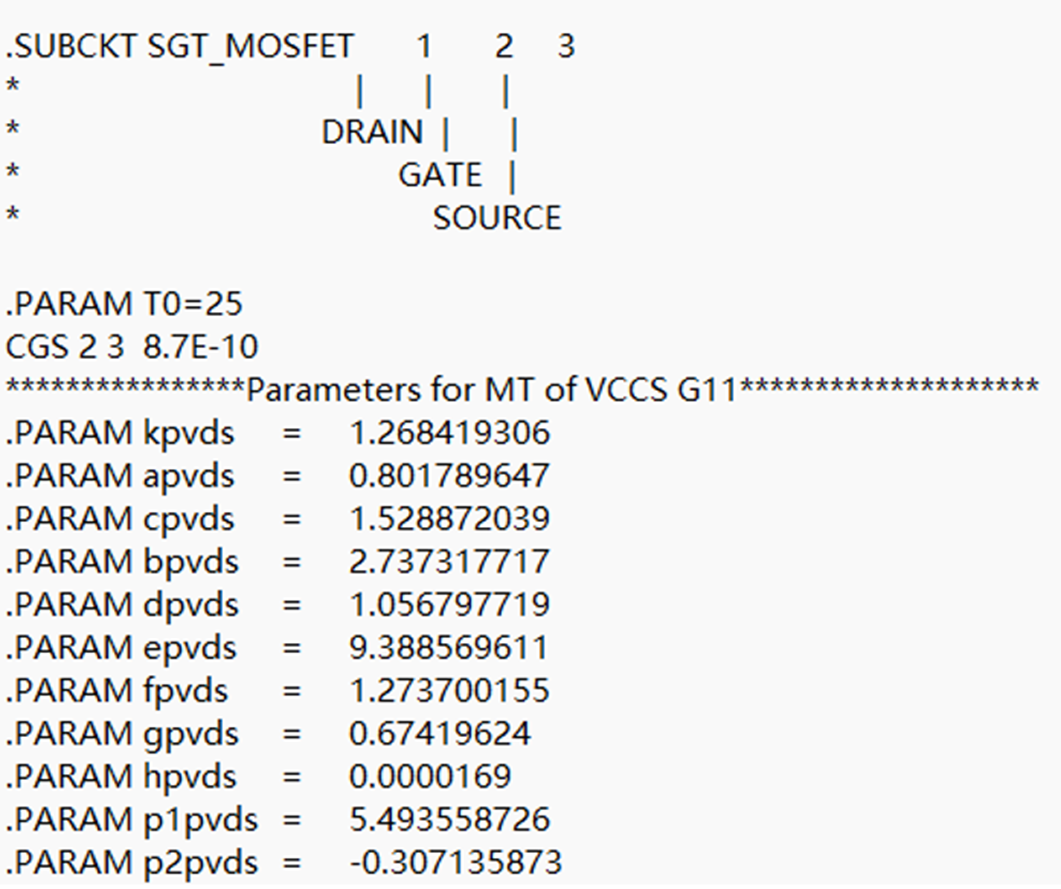
Task: Click the SOURCE pin label
Action: [x=497, y=218]
